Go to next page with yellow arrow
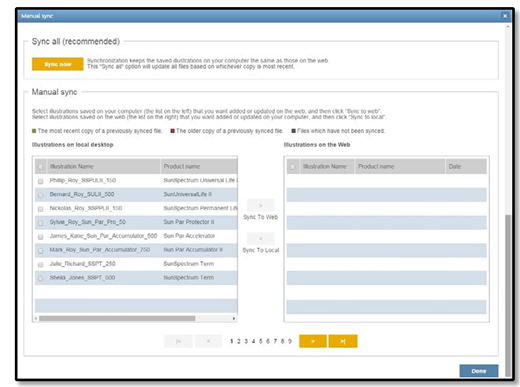The image size is (520, 387). click(x=313, y=341)
